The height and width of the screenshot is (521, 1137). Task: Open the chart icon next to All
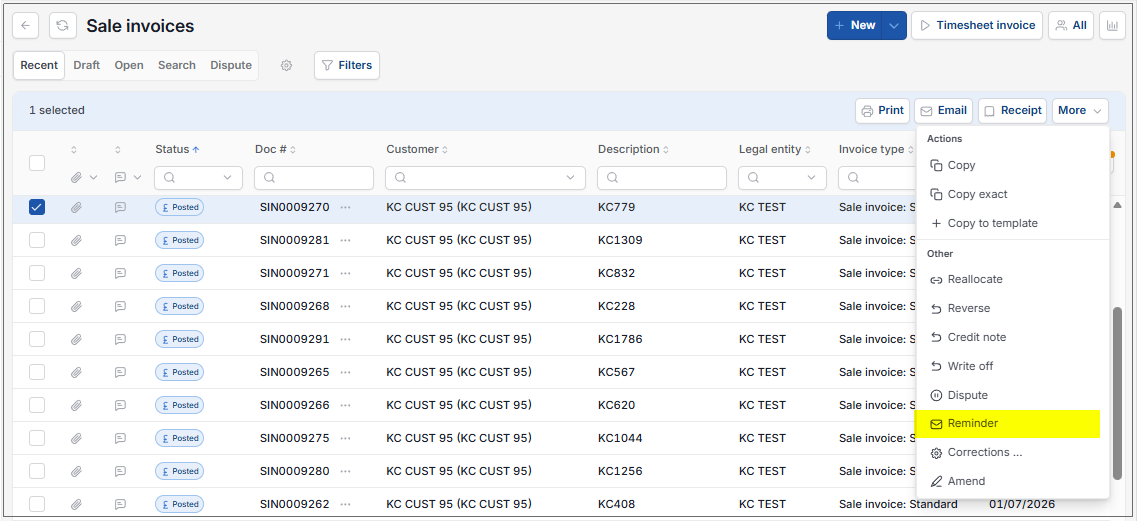click(x=1112, y=25)
